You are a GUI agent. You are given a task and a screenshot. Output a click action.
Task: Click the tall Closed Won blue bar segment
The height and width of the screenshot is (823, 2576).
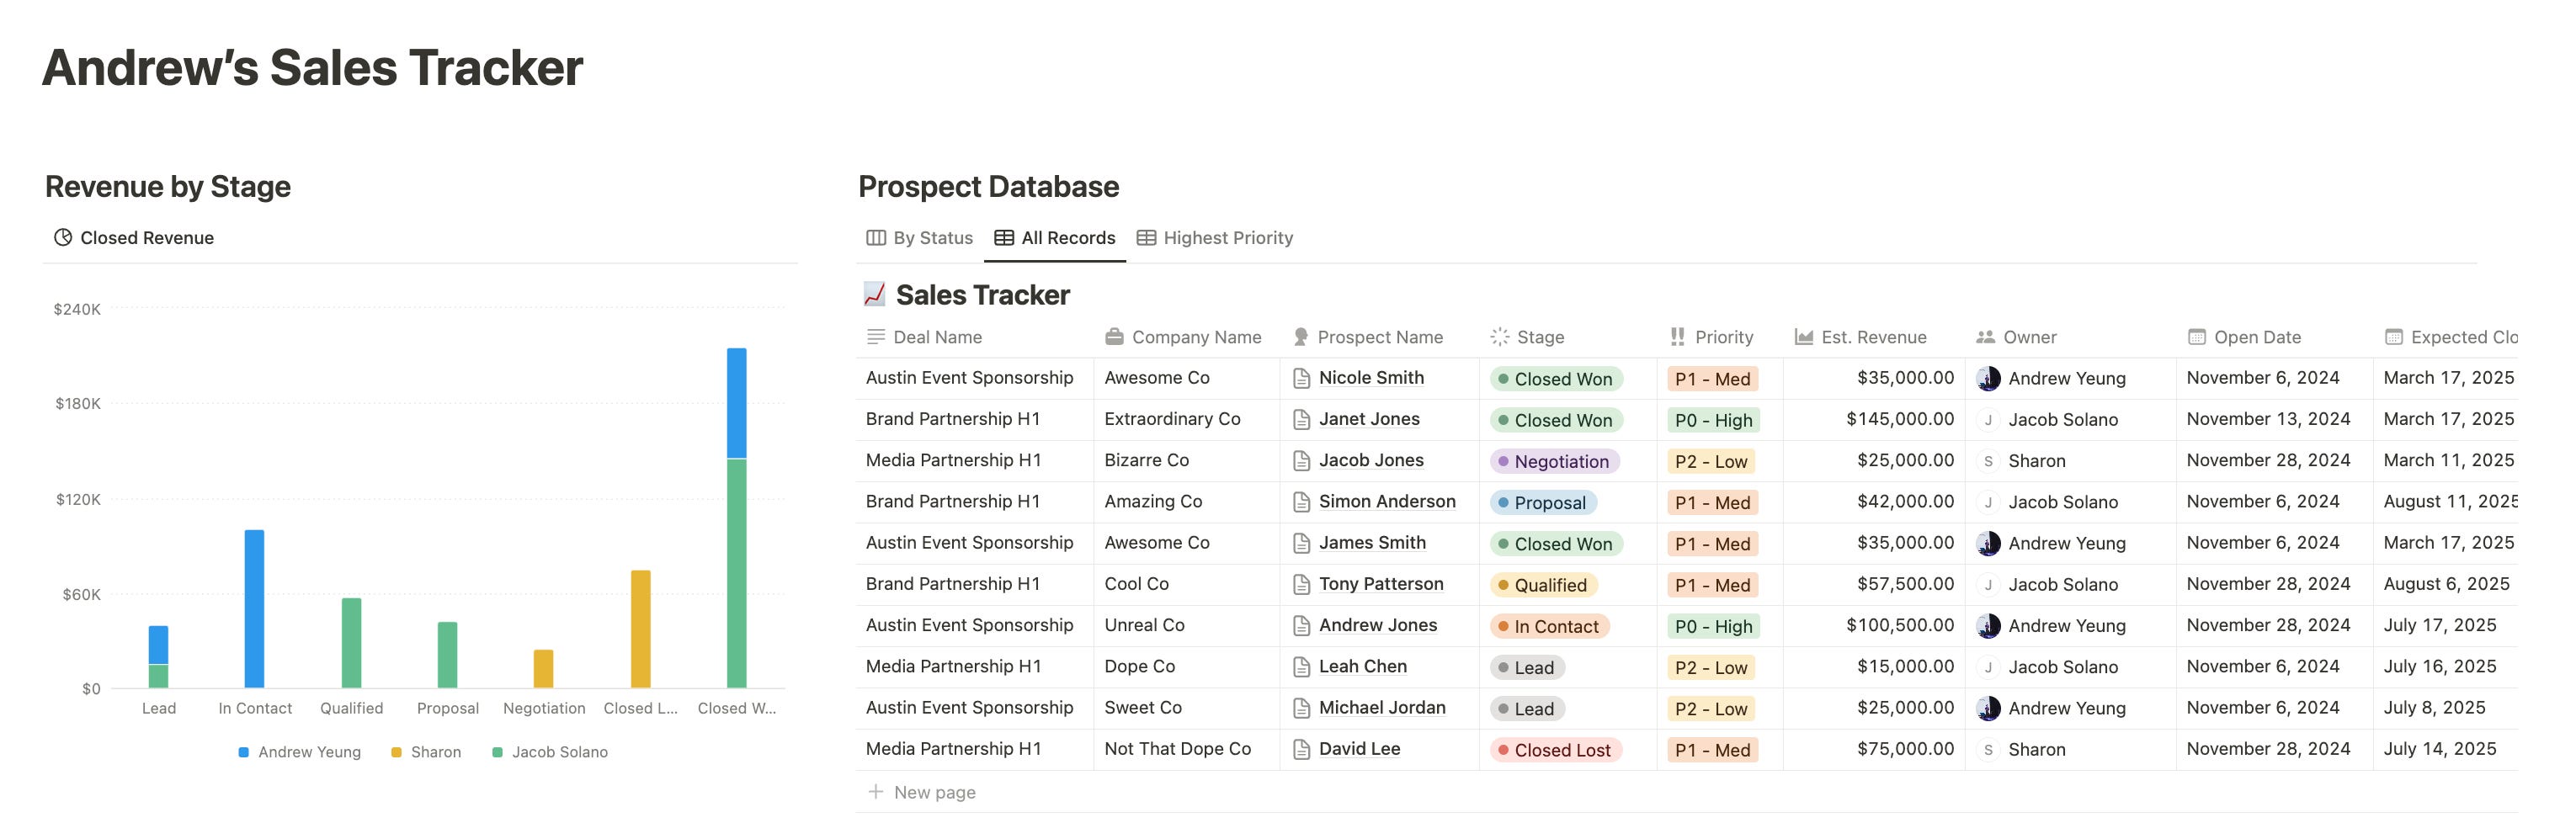click(736, 403)
